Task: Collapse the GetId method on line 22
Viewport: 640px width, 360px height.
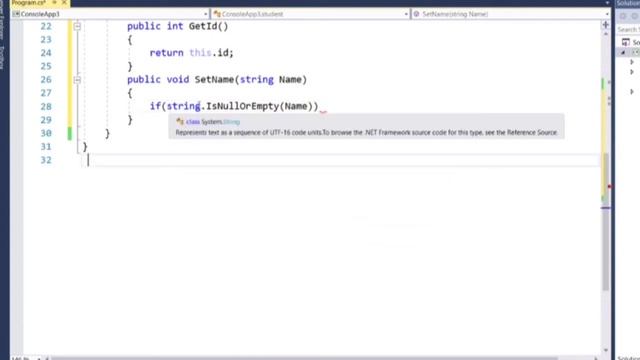Action: [77, 27]
